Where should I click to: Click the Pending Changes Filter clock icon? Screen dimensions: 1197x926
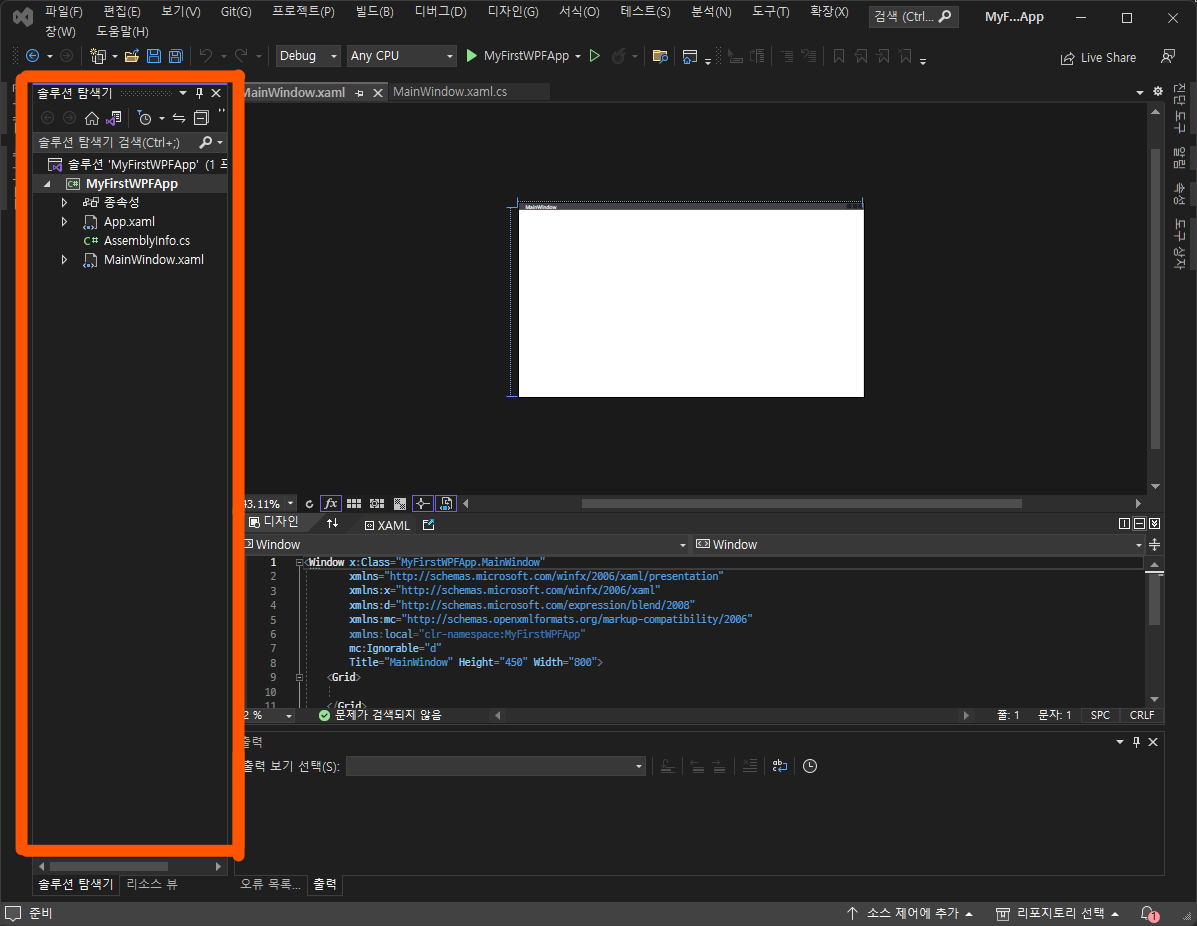(144, 118)
